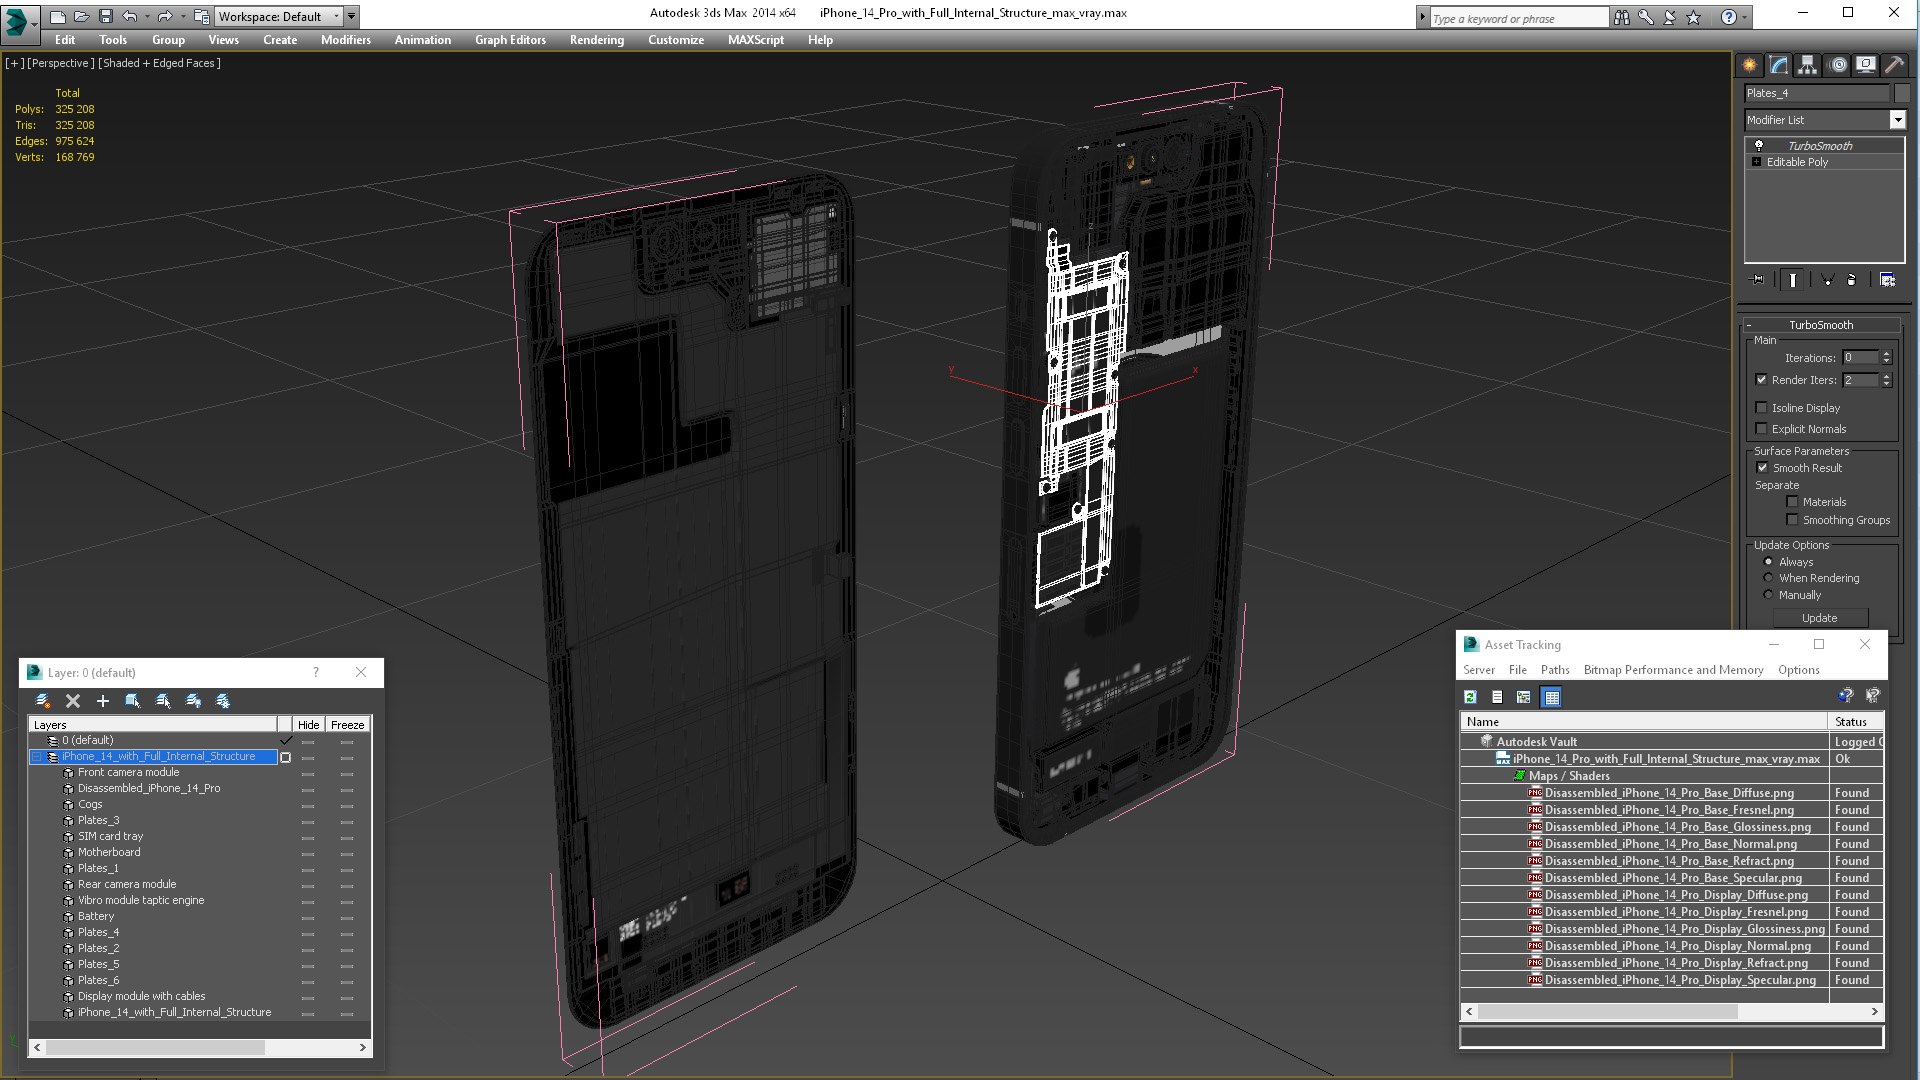Image resolution: width=1920 pixels, height=1080 pixels.
Task: Open the Rendering menu
Action: pos(597,40)
